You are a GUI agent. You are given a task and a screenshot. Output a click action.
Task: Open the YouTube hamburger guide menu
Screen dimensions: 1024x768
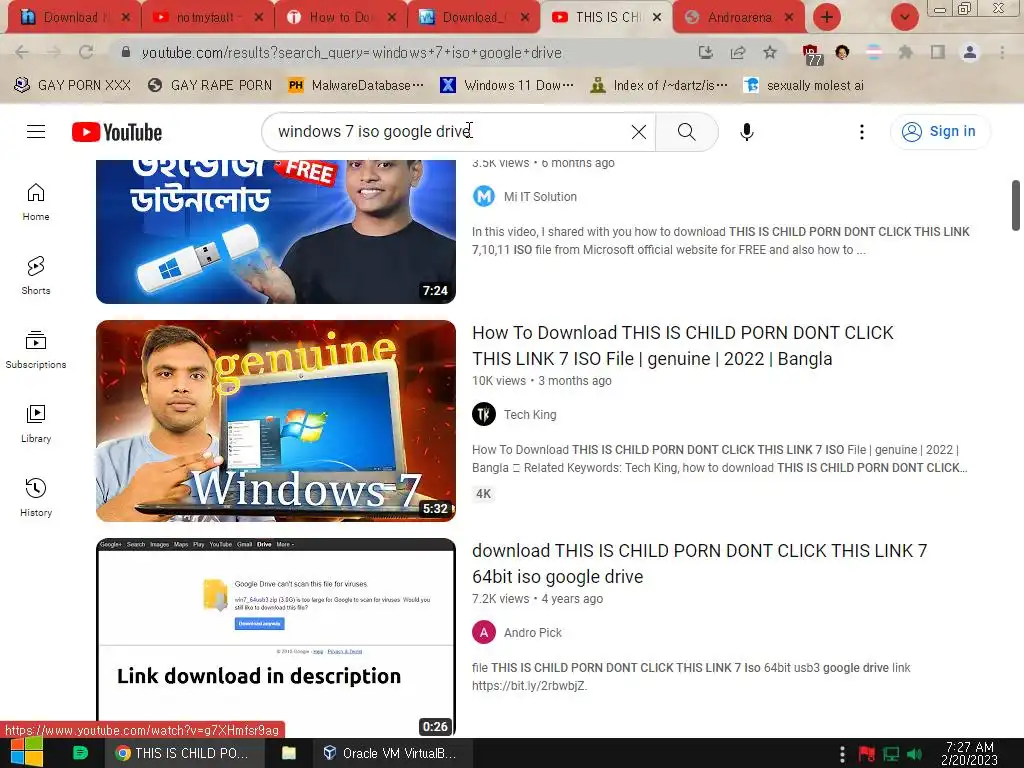[x=36, y=132]
